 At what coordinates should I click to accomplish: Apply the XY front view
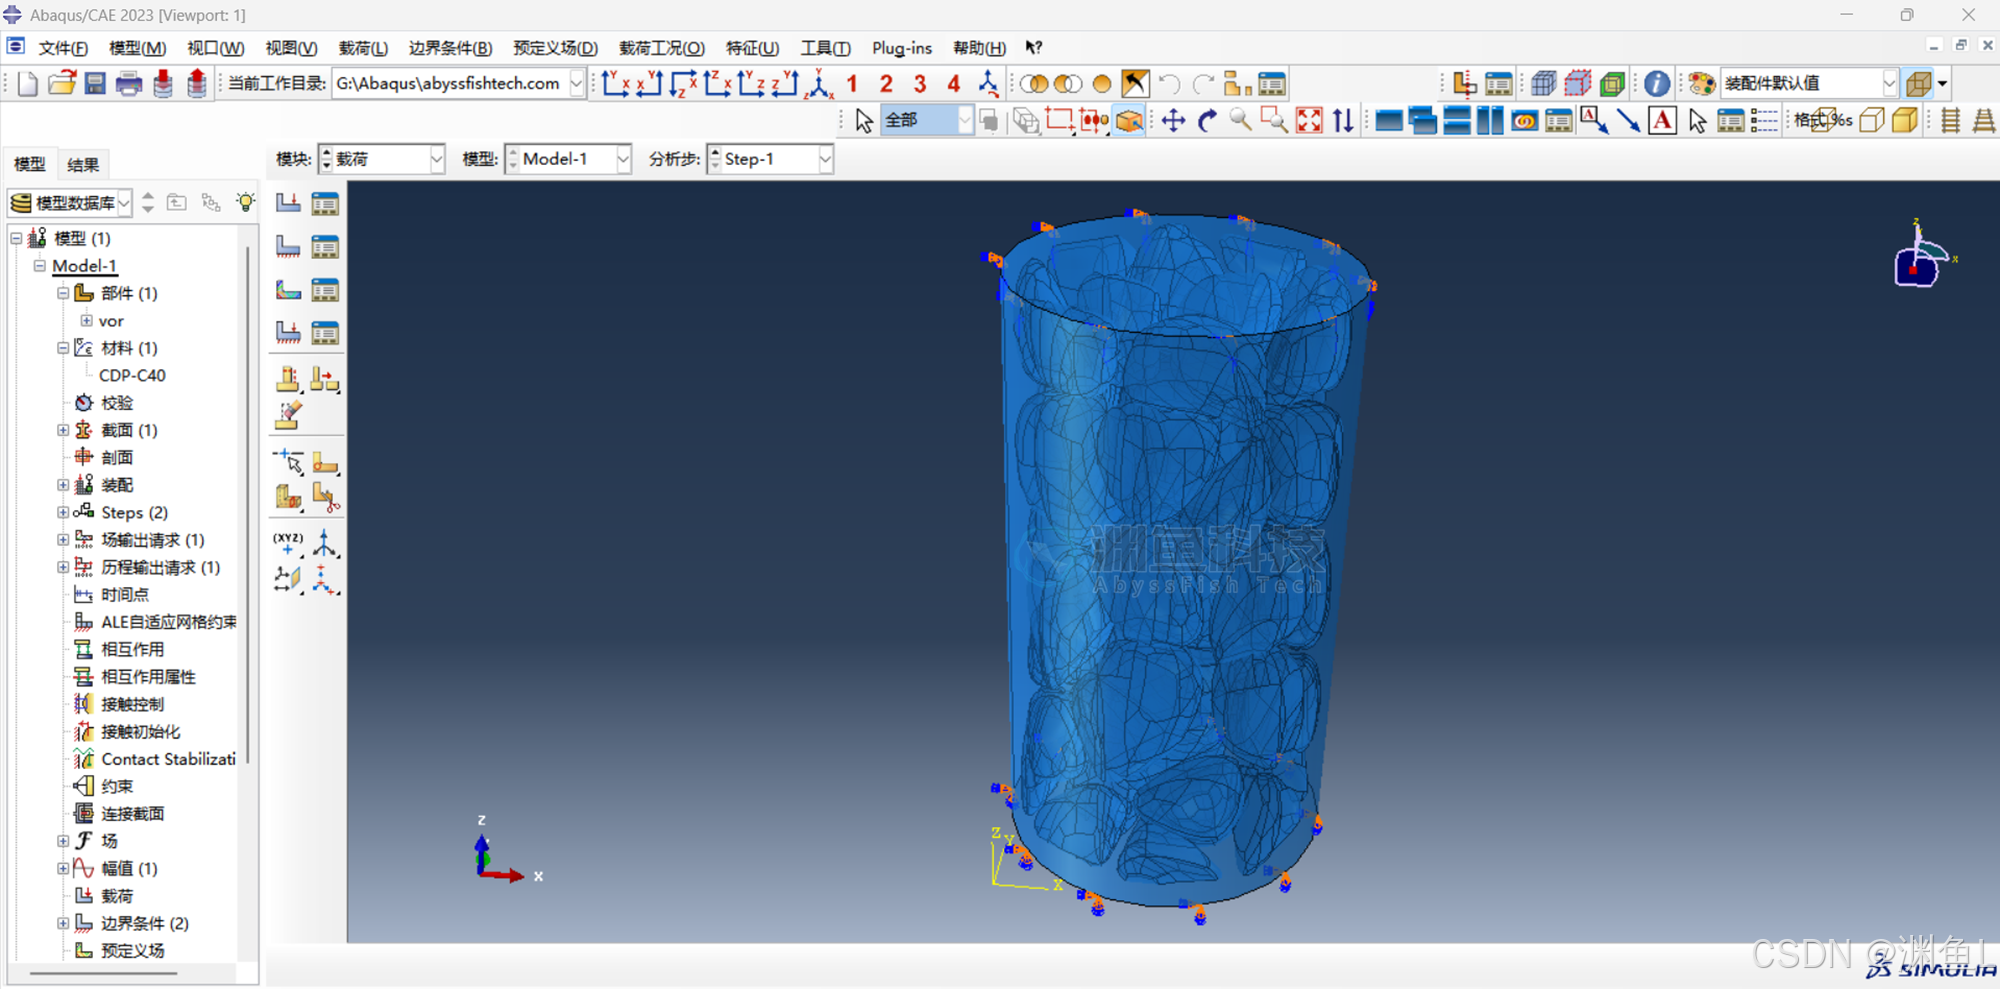coord(616,84)
